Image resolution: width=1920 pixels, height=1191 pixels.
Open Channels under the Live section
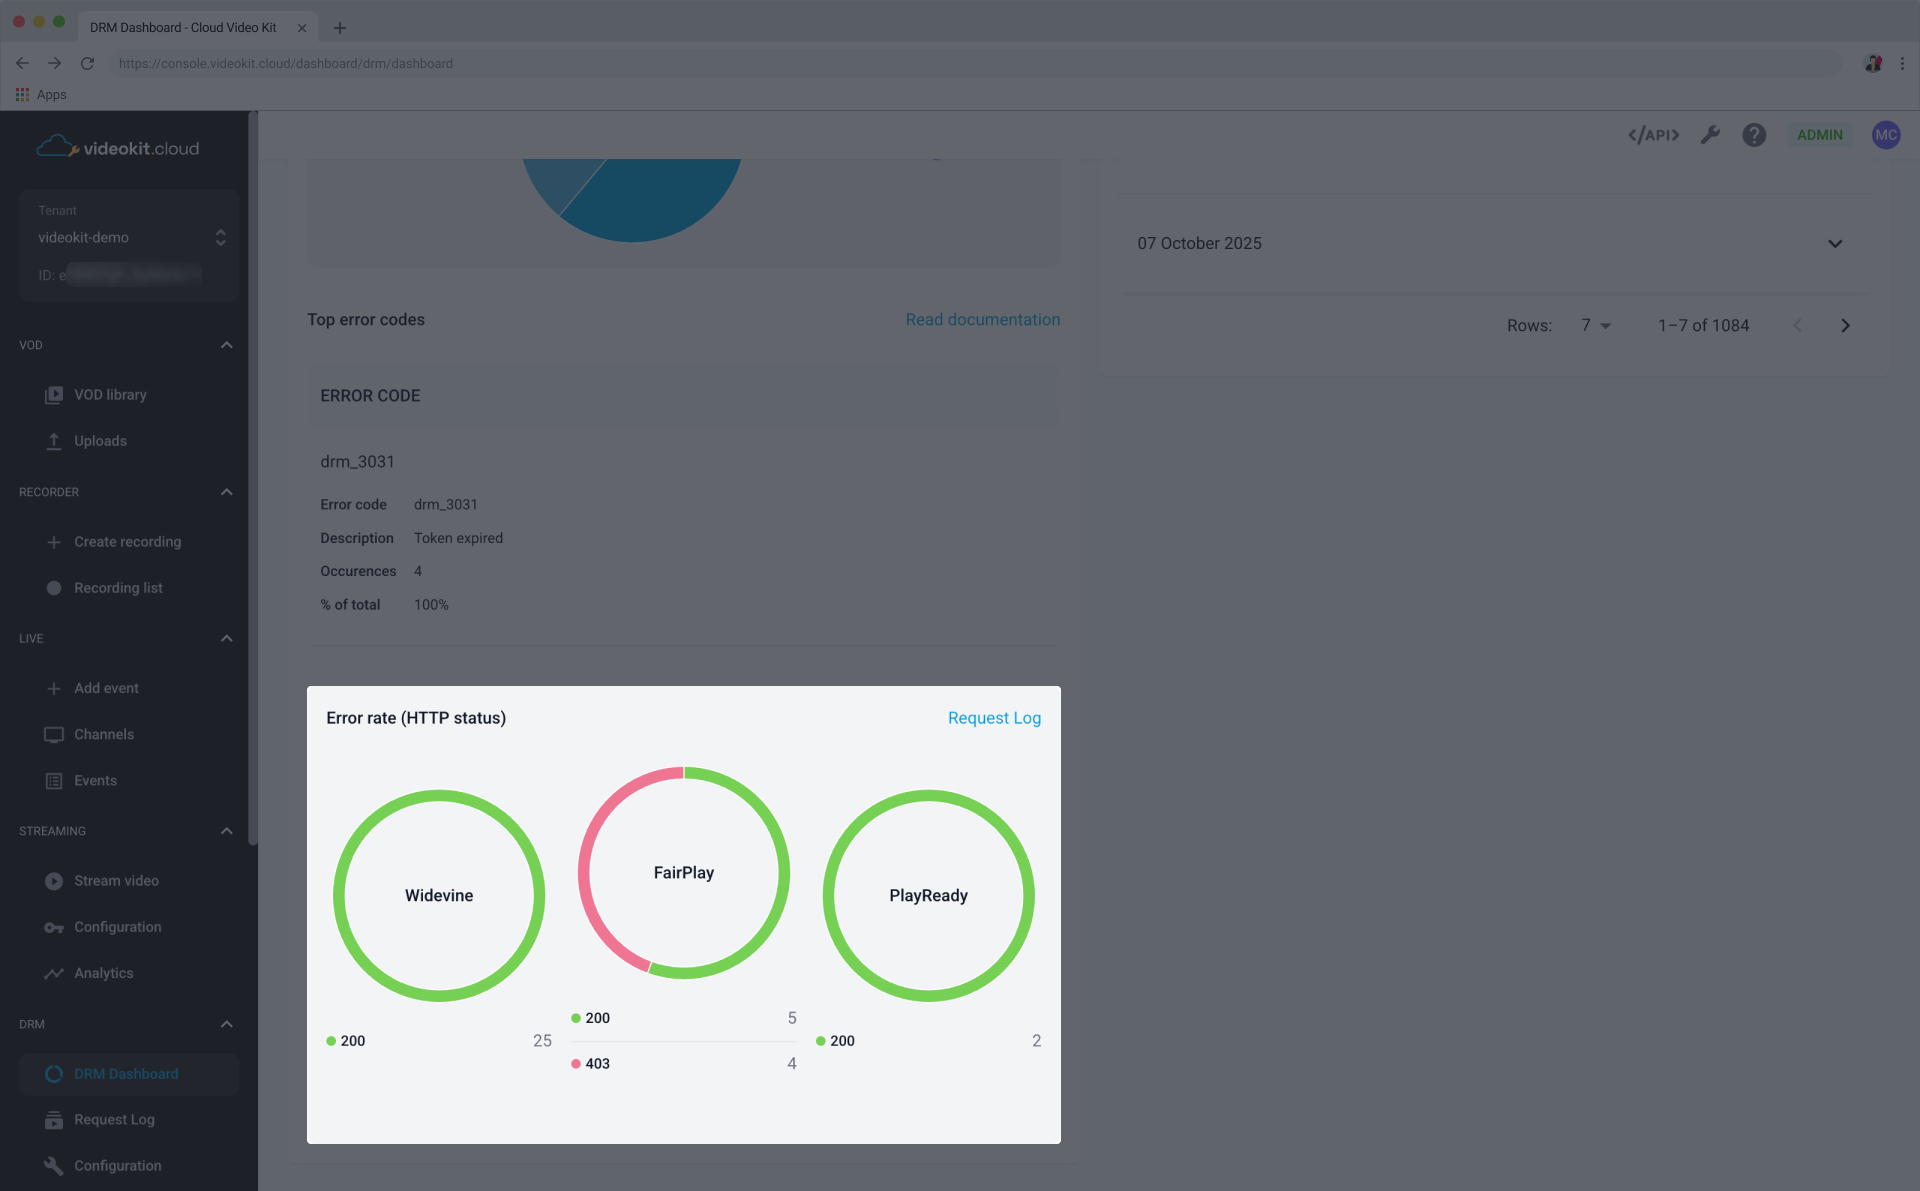point(104,733)
